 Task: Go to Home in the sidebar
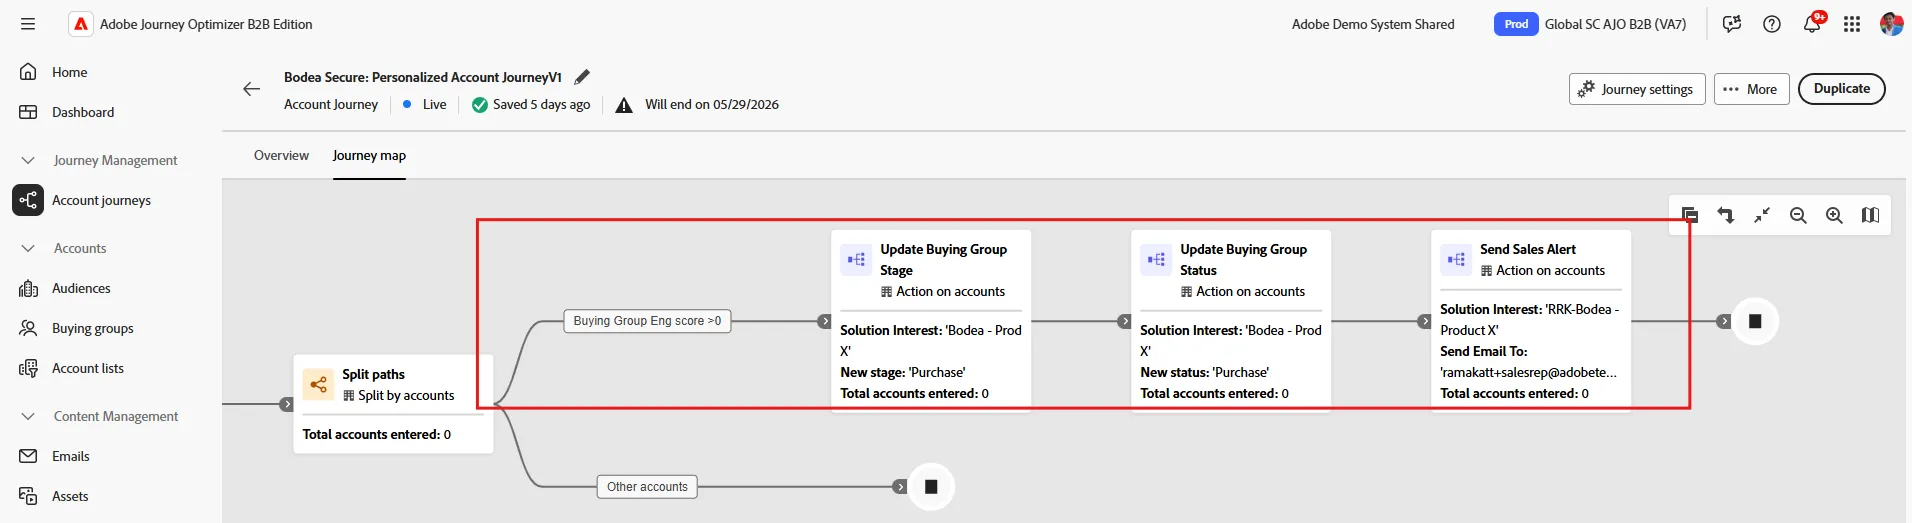69,72
